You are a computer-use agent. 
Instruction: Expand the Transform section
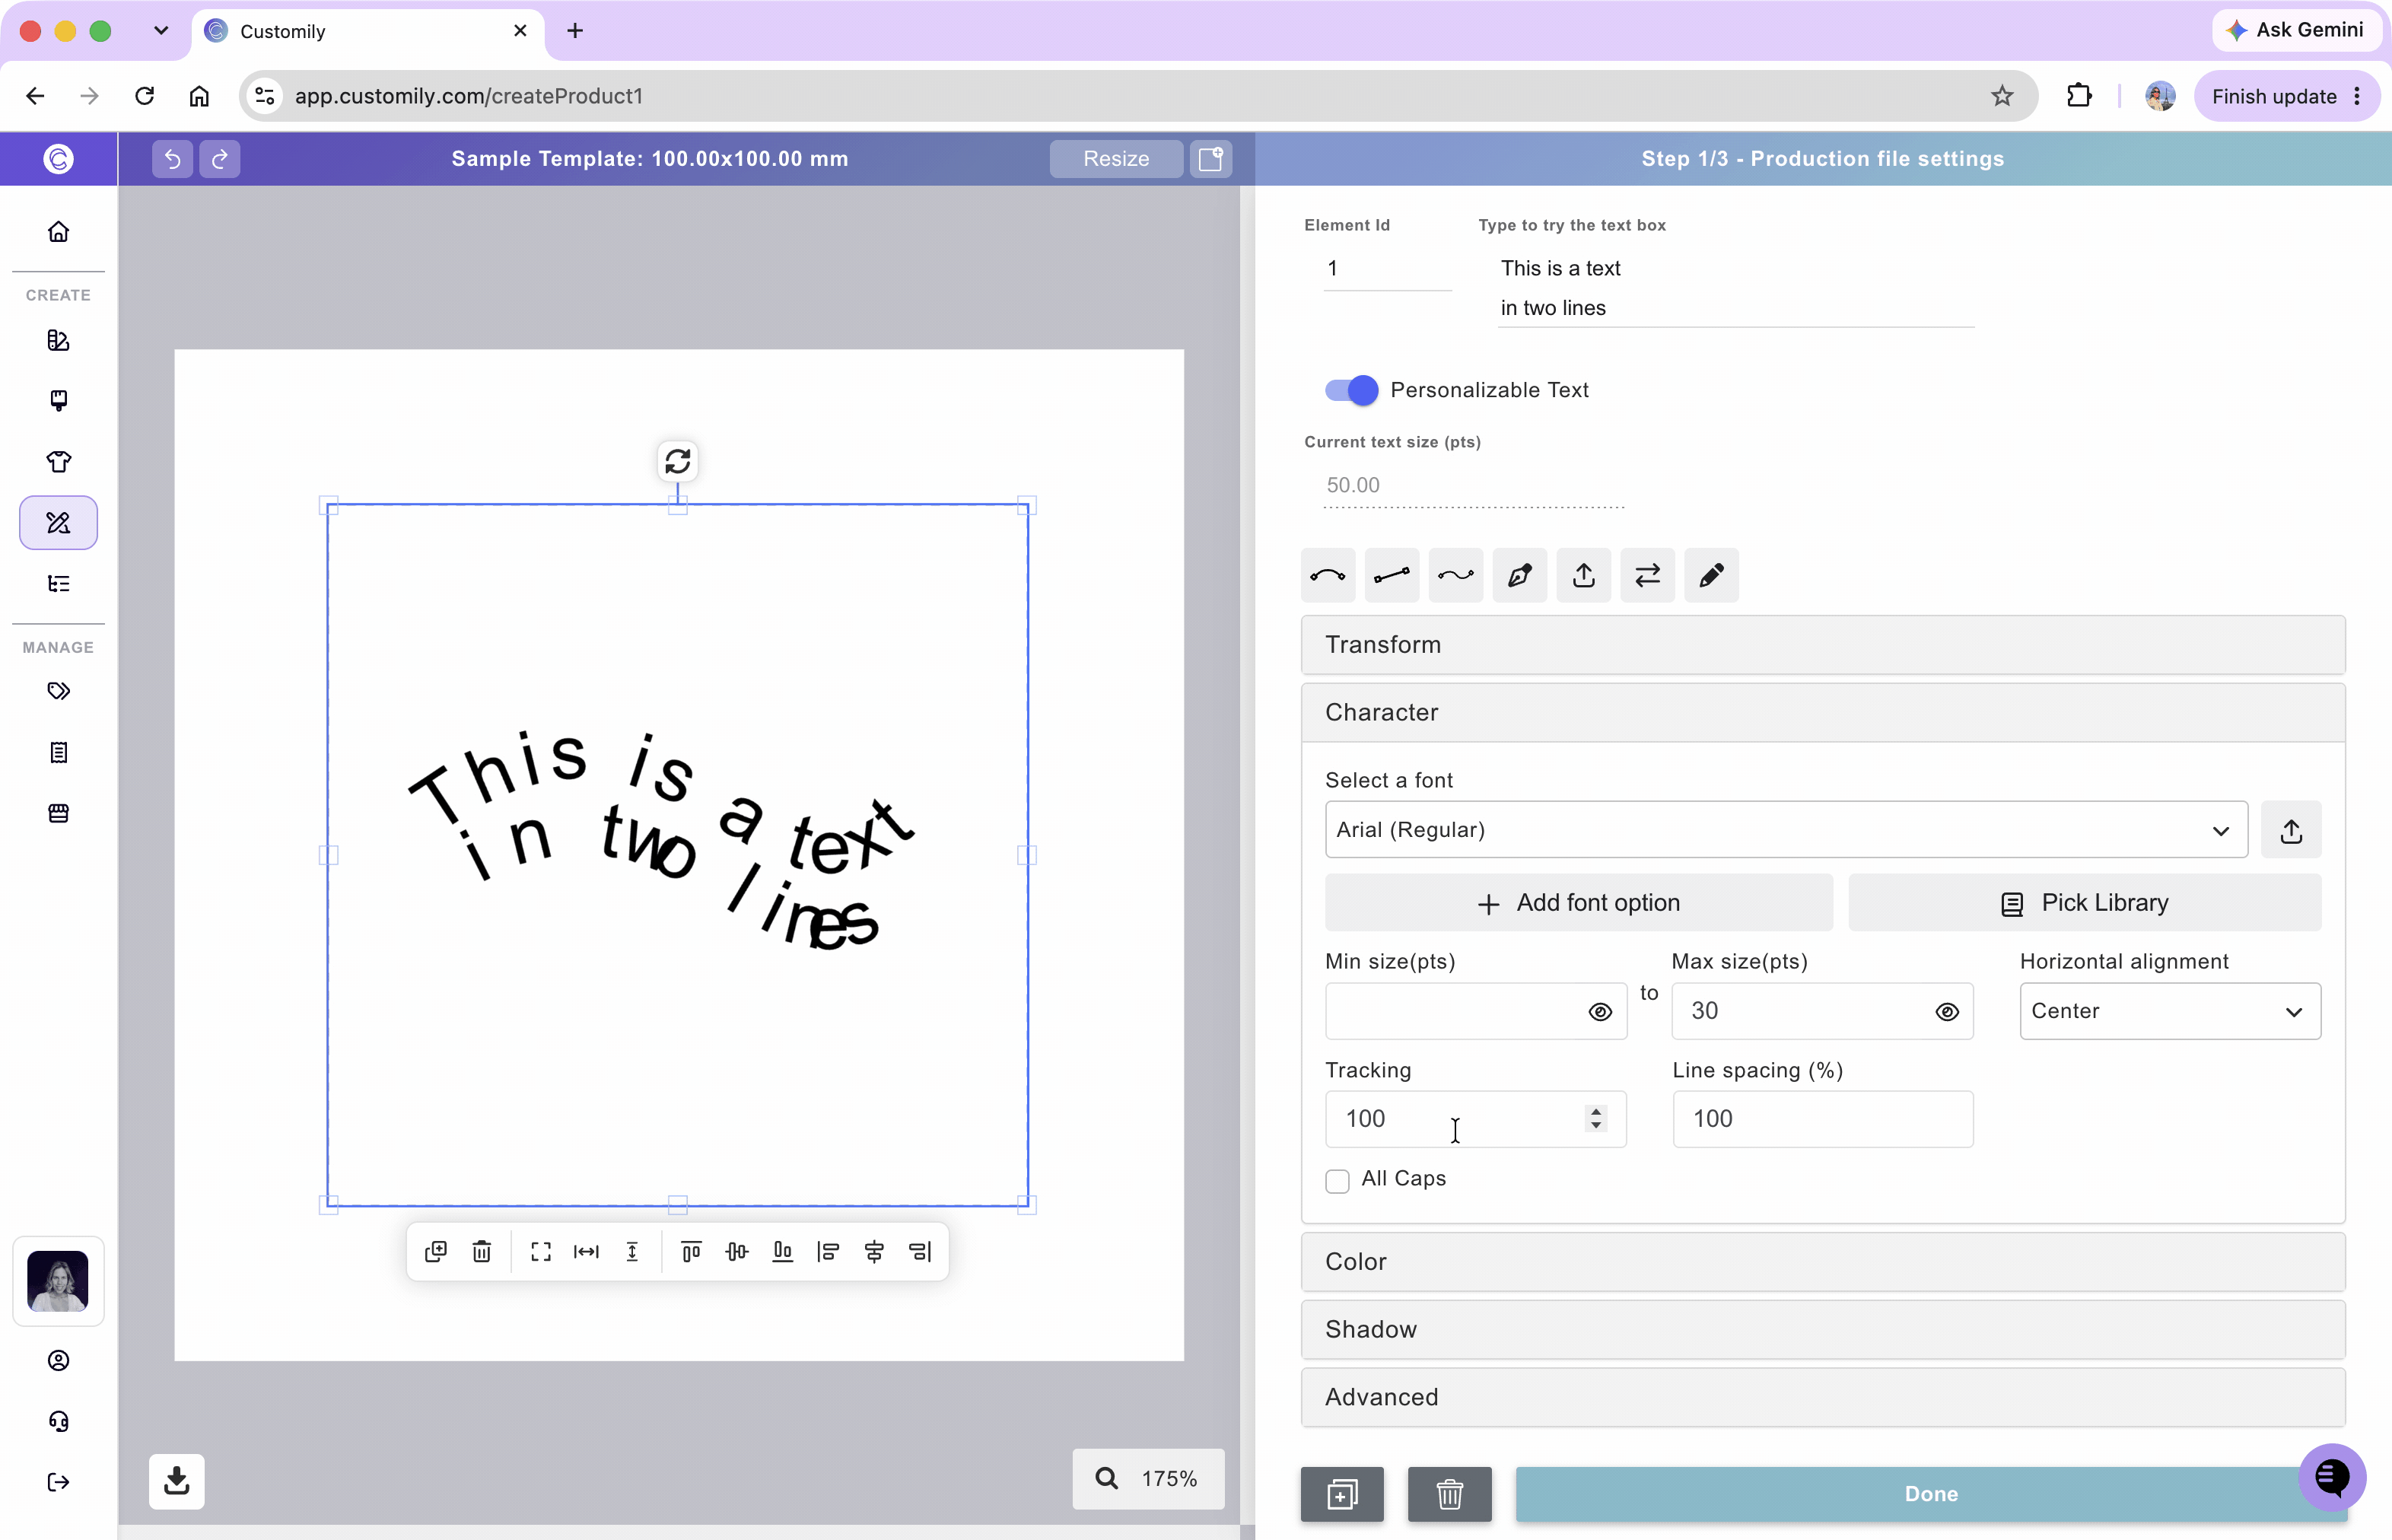click(1822, 645)
